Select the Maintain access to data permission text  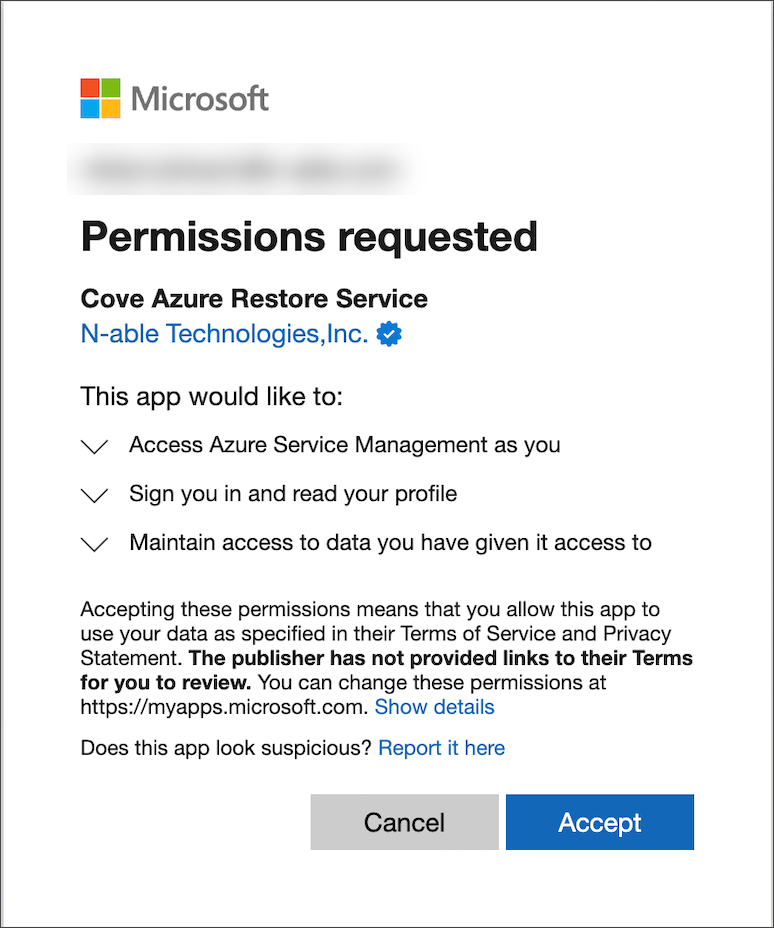pyautogui.click(x=390, y=543)
